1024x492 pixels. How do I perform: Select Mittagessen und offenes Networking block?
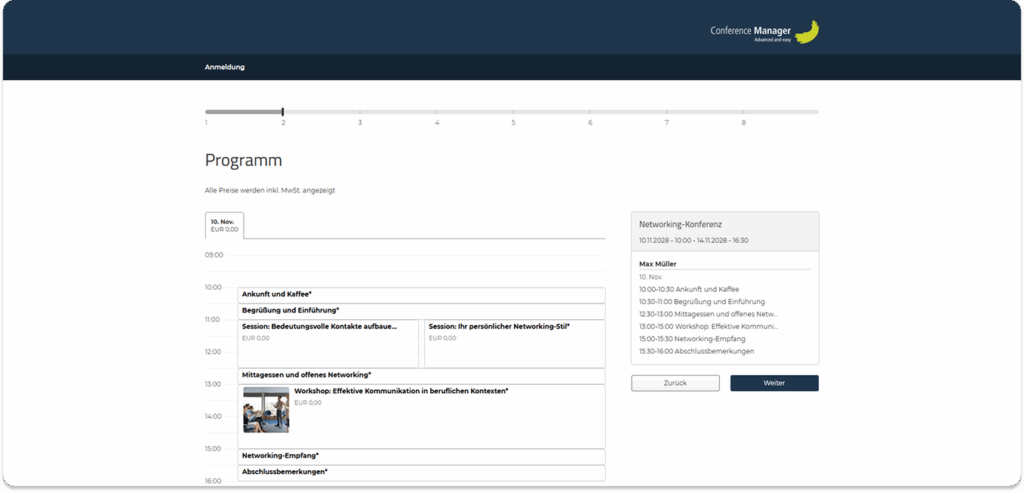[x=421, y=375]
